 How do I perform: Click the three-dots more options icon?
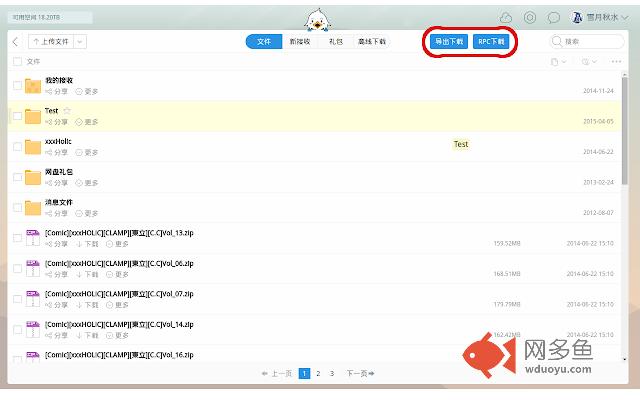click(616, 62)
